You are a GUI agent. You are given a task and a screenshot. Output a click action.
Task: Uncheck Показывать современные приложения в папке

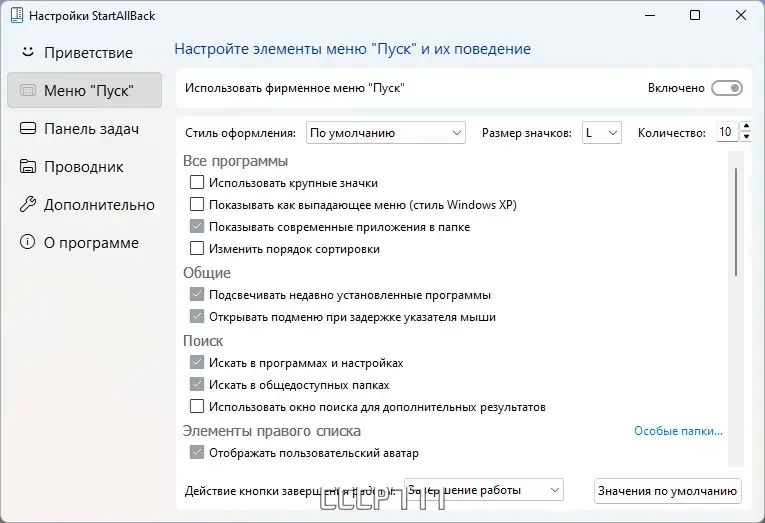pos(197,226)
